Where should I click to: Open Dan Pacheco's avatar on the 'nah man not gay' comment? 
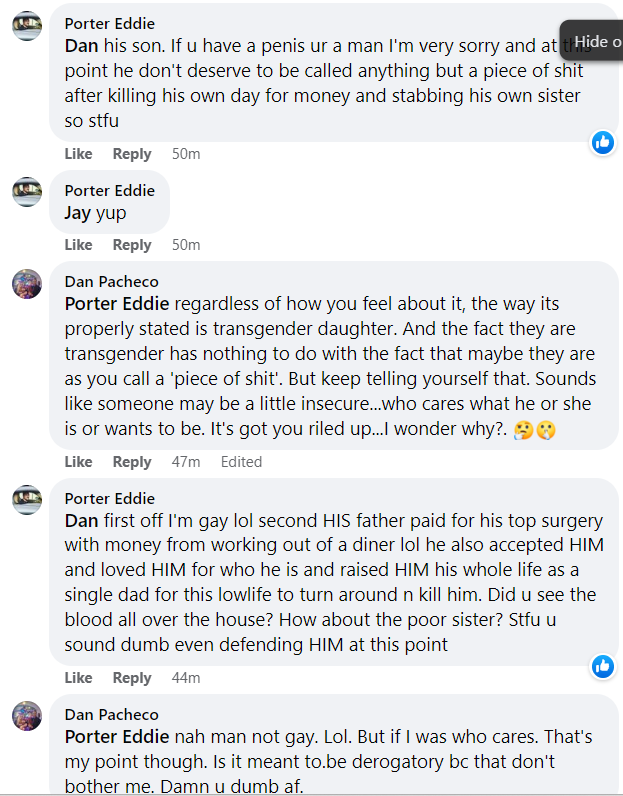(27, 716)
